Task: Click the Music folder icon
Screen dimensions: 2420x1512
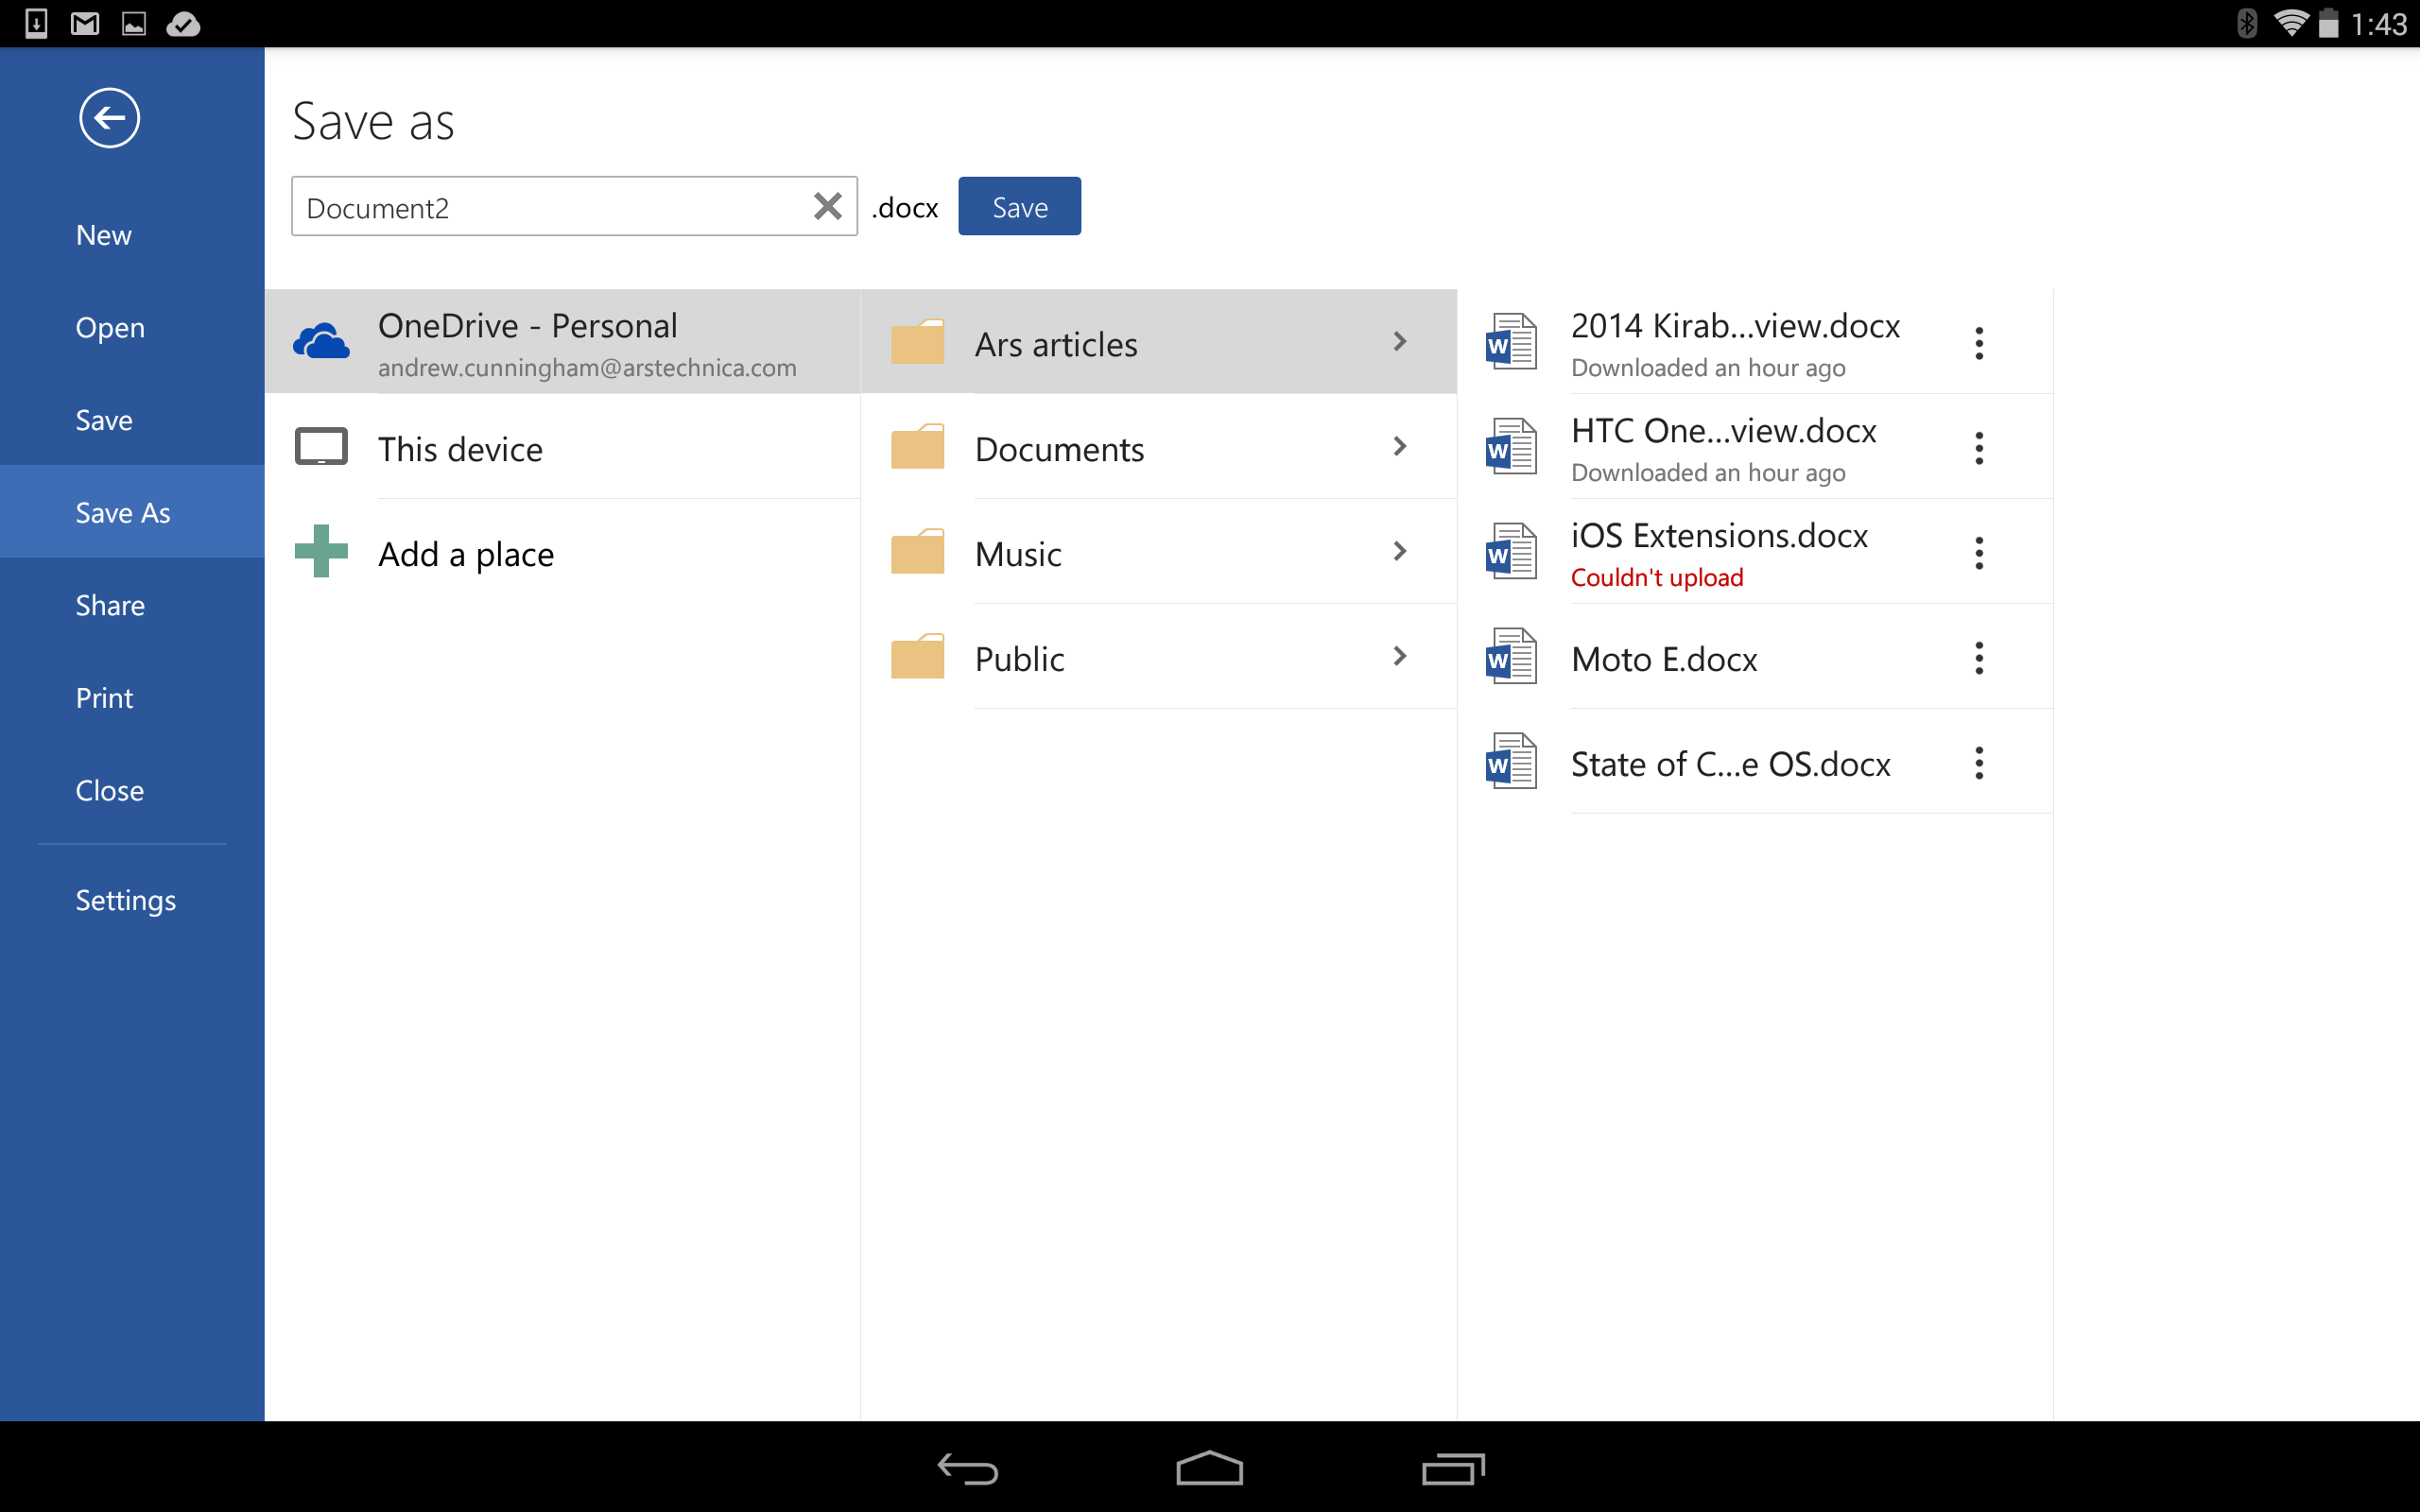Action: (x=918, y=551)
